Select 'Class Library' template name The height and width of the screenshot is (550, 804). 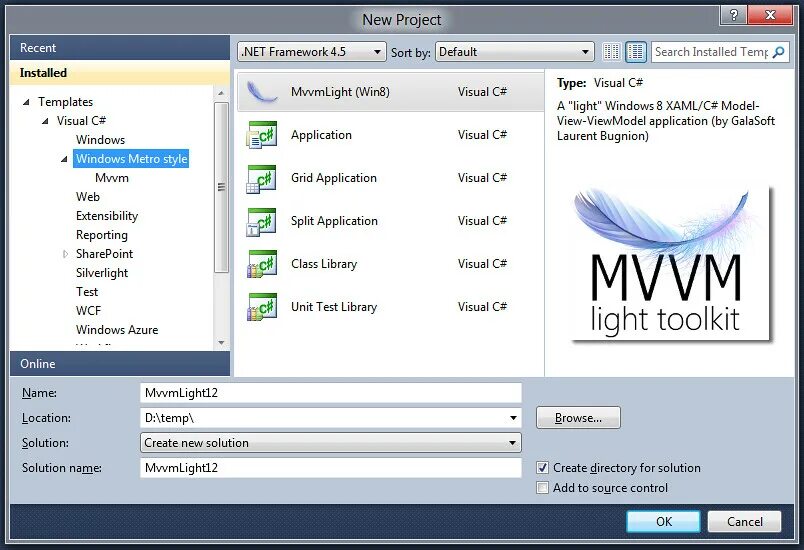(324, 264)
